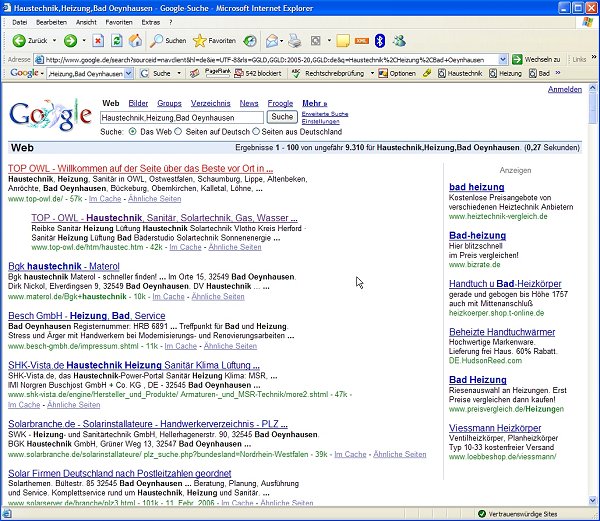The width and height of the screenshot is (600, 521).
Task: Open the Back button history dropdown arrow
Action: point(54,41)
